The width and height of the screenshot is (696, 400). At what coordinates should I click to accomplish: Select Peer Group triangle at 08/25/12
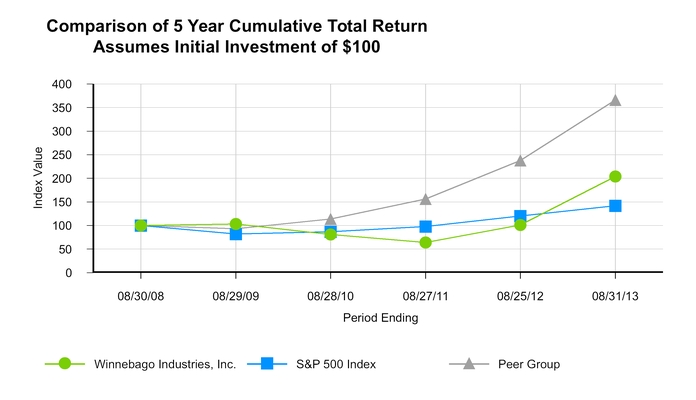coord(520,160)
